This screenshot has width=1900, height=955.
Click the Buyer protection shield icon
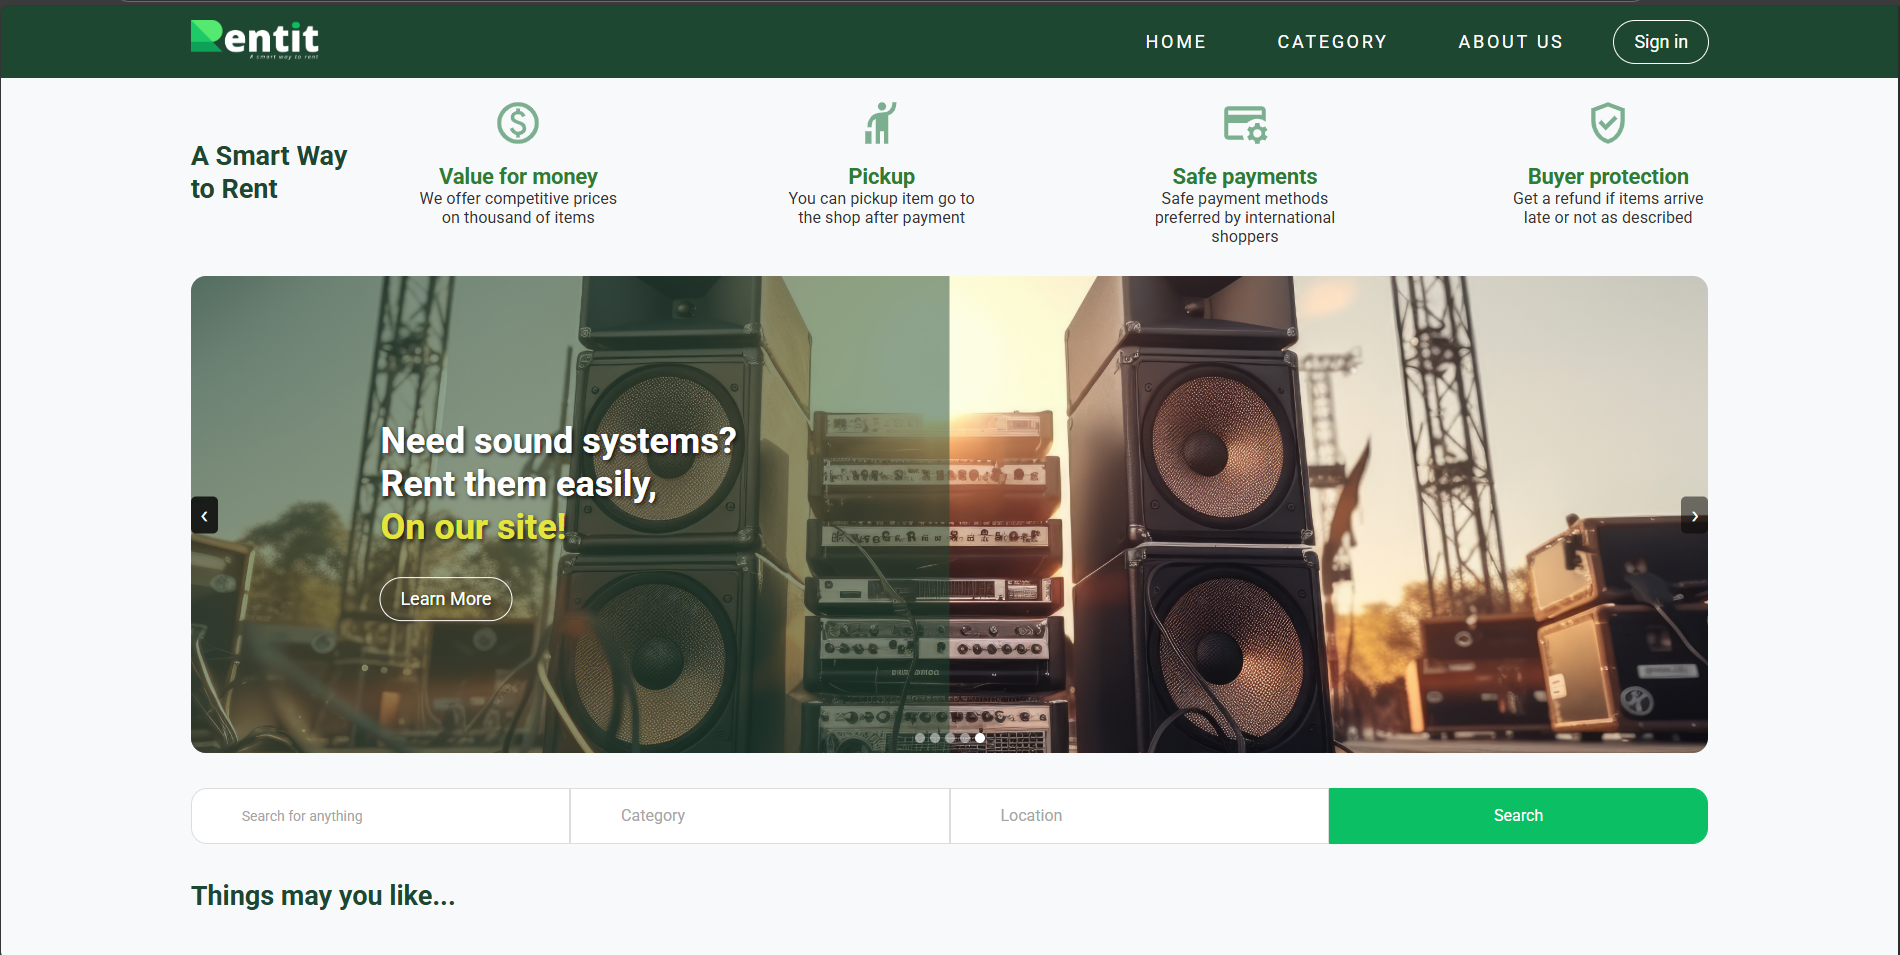[1607, 123]
